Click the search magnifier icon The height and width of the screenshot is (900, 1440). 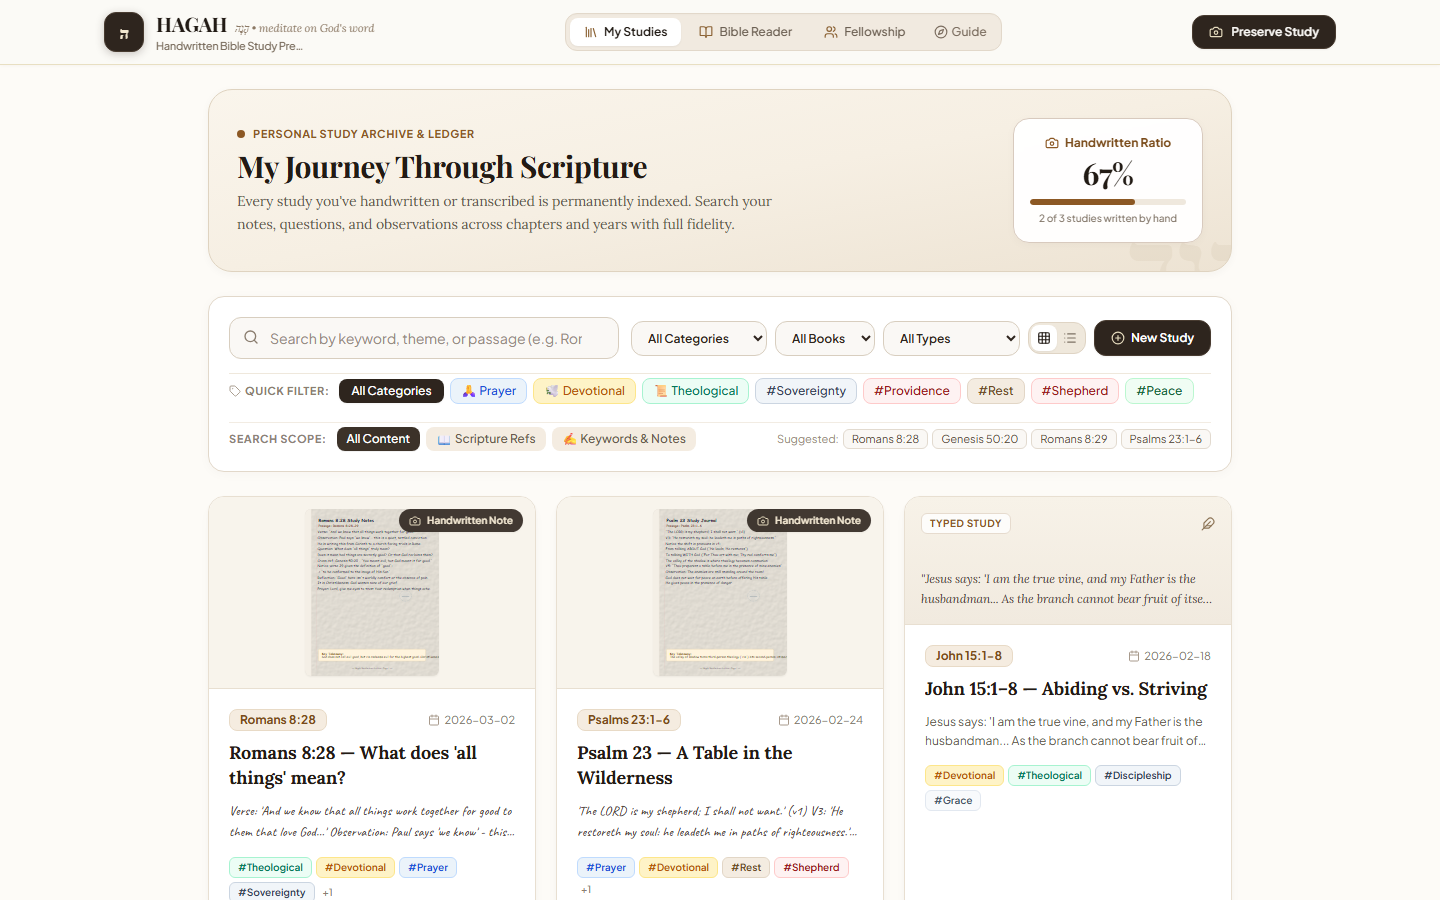coord(251,338)
